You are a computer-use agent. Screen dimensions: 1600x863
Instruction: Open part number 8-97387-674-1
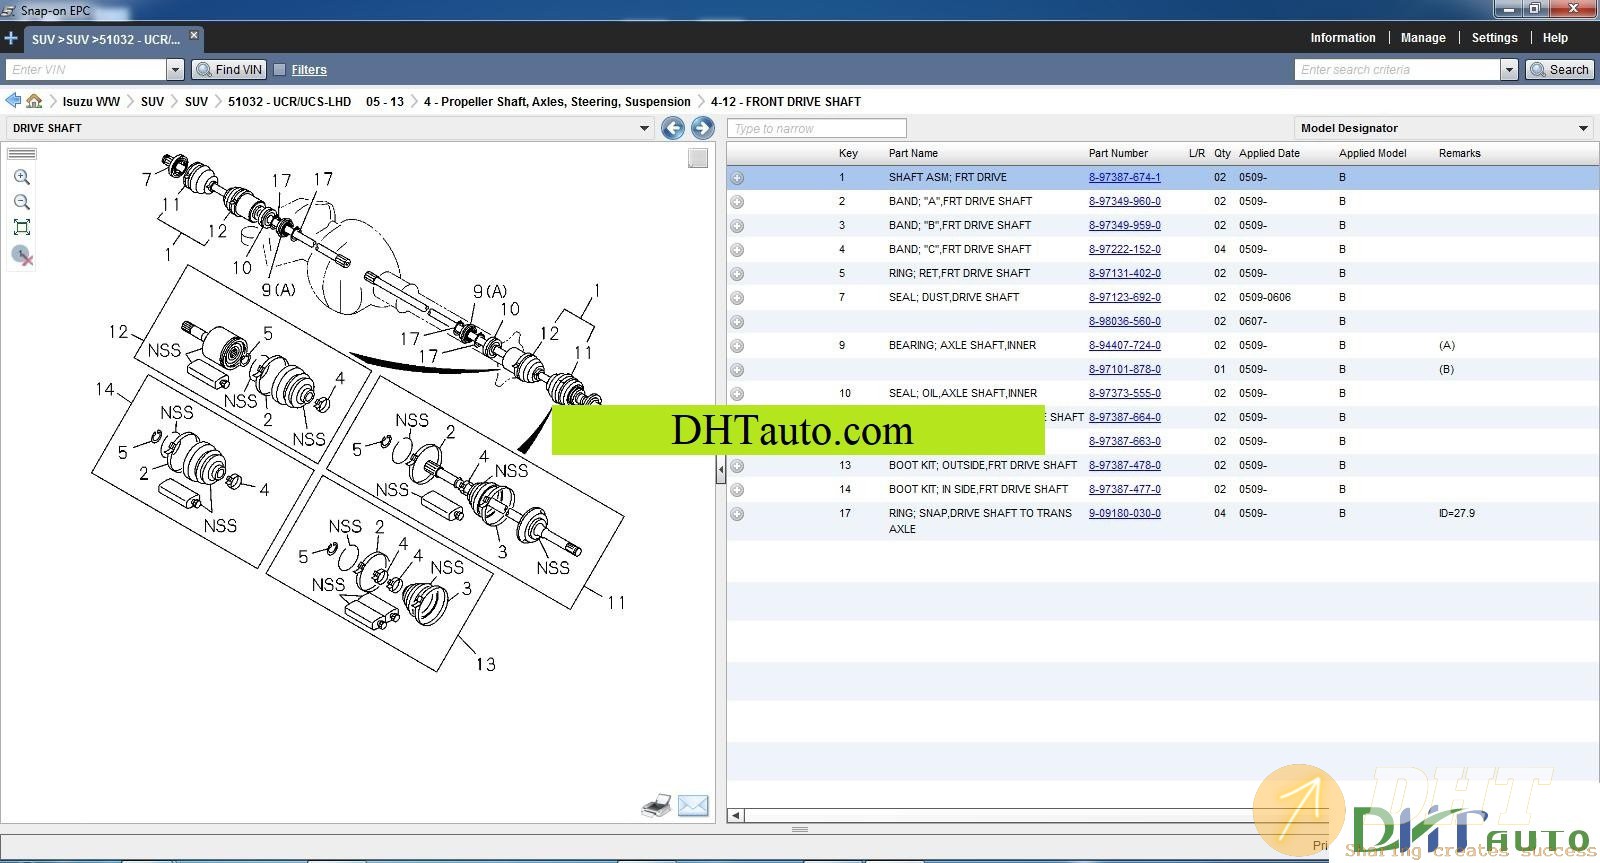1124,177
